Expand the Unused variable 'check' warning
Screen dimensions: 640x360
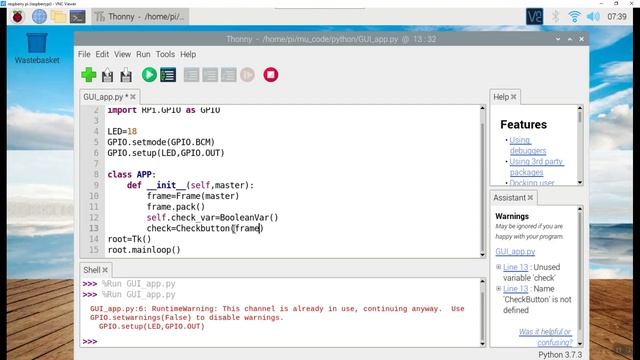pos(498,267)
